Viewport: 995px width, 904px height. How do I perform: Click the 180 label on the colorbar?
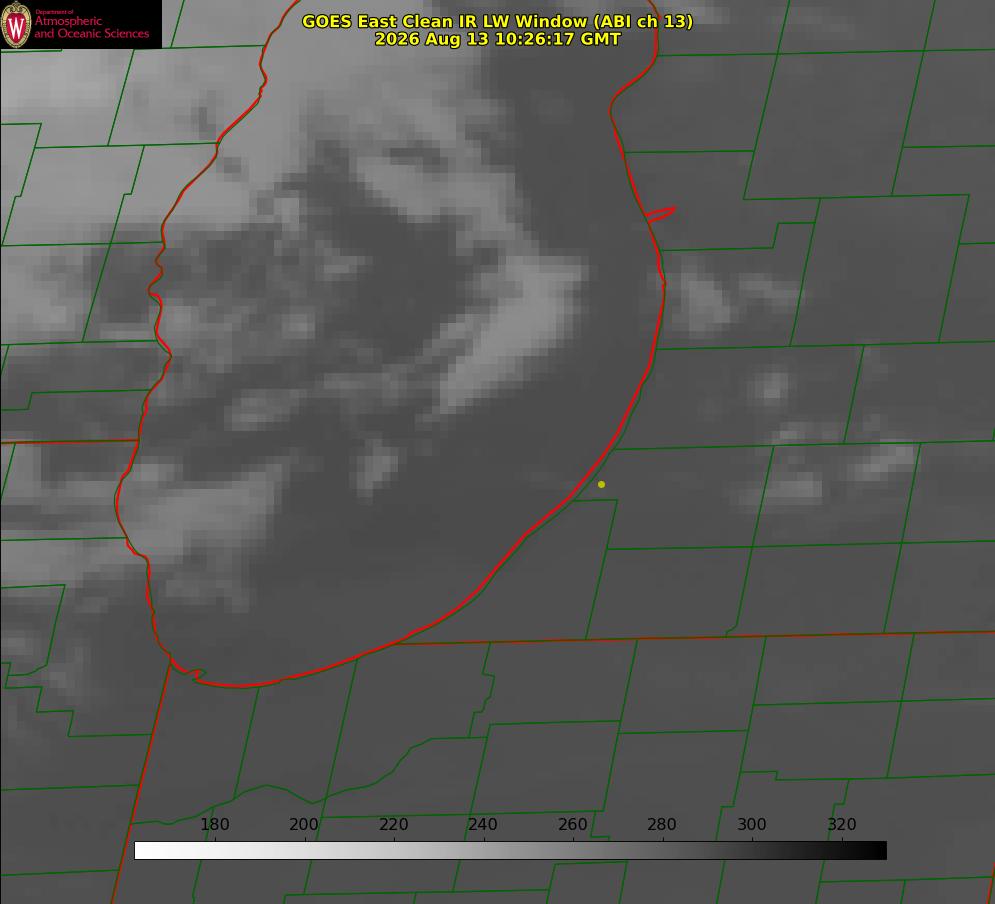[x=214, y=824]
